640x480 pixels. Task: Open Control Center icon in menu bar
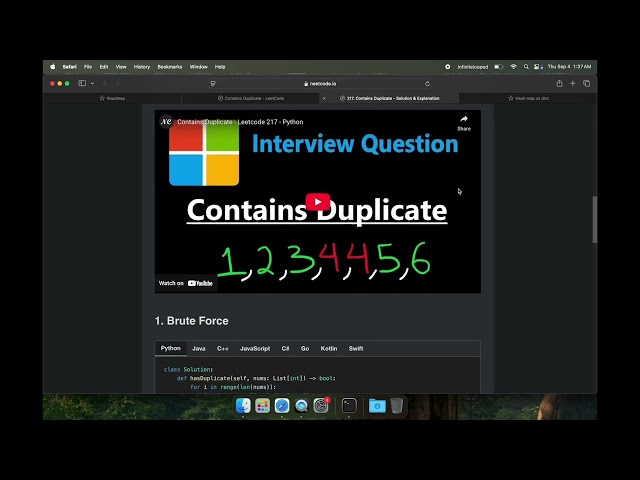click(538, 67)
